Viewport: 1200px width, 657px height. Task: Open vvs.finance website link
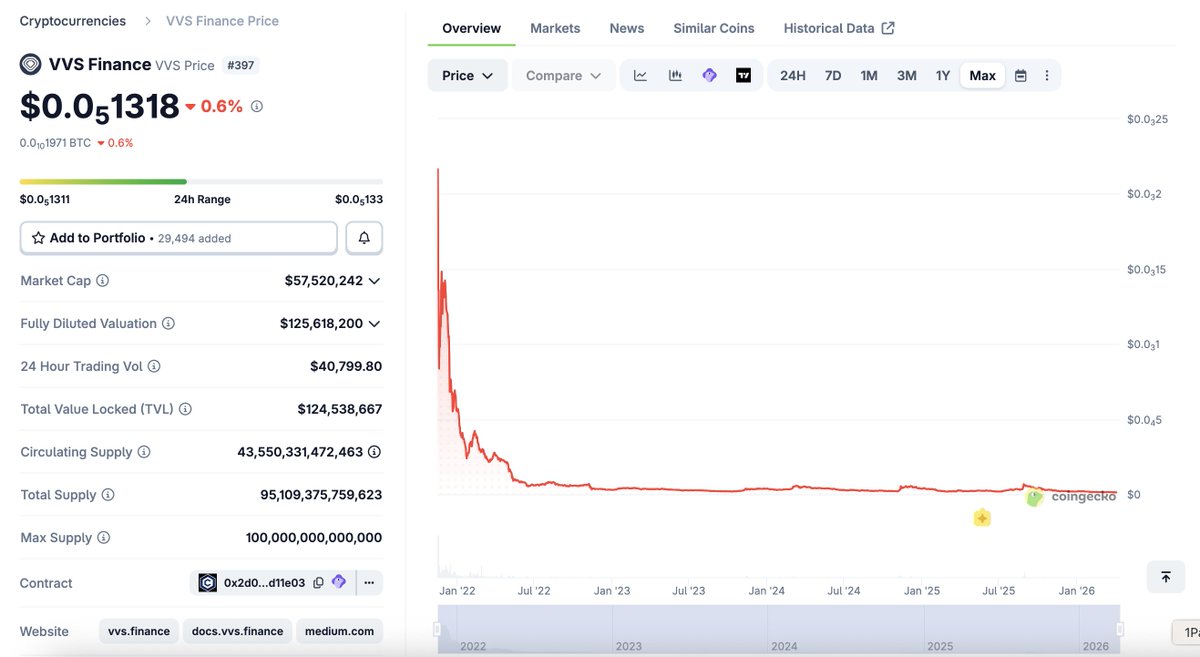point(139,631)
